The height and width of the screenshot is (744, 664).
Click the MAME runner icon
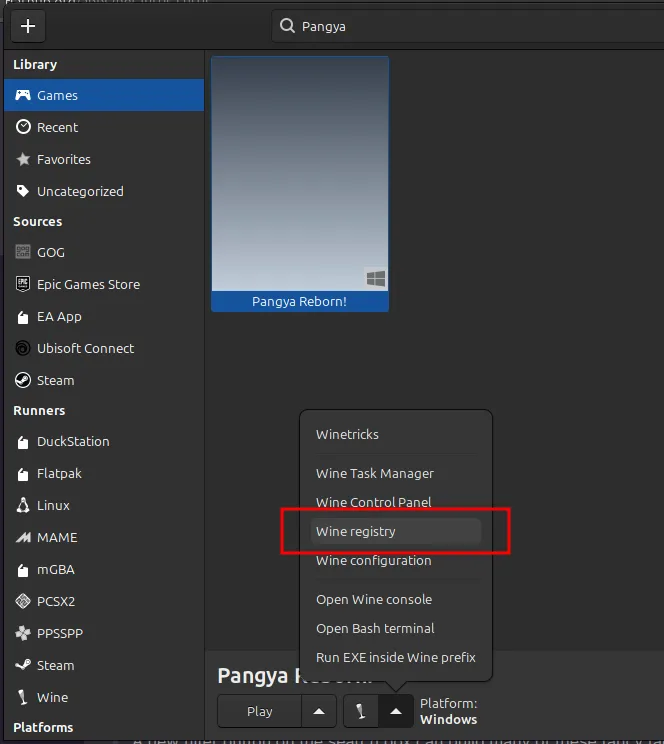click(x=23, y=537)
